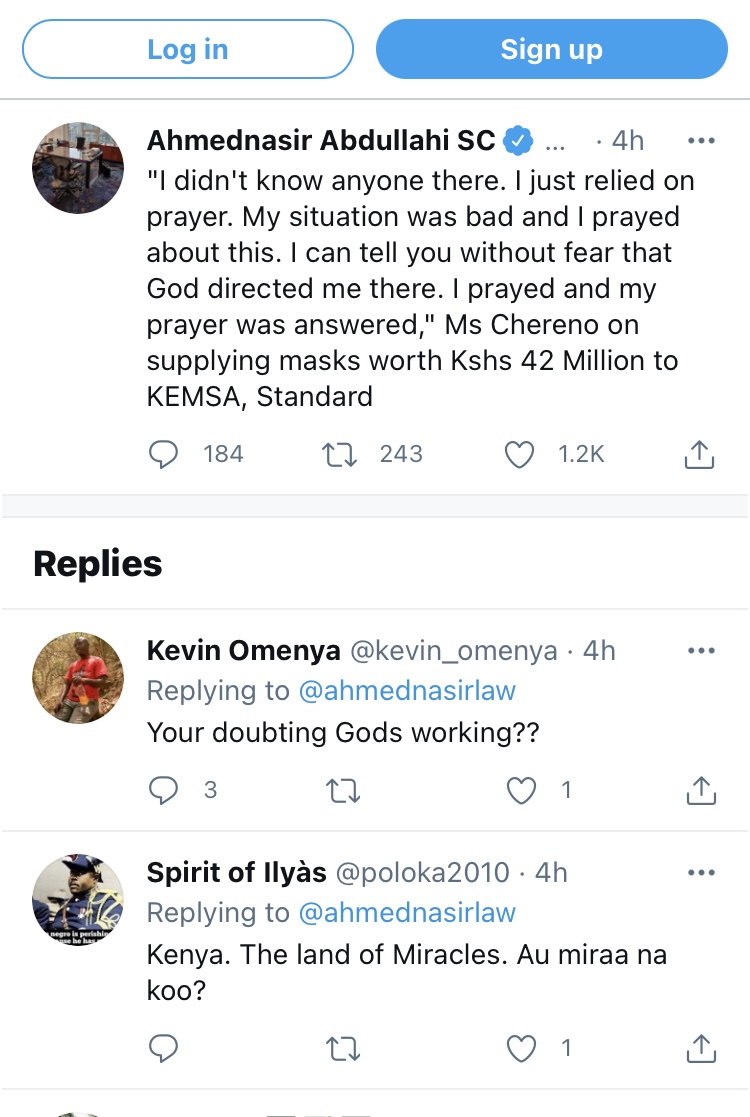This screenshot has width=750, height=1117.
Task: Share Ahmednasir's tweet with upload icon
Action: [x=699, y=454]
